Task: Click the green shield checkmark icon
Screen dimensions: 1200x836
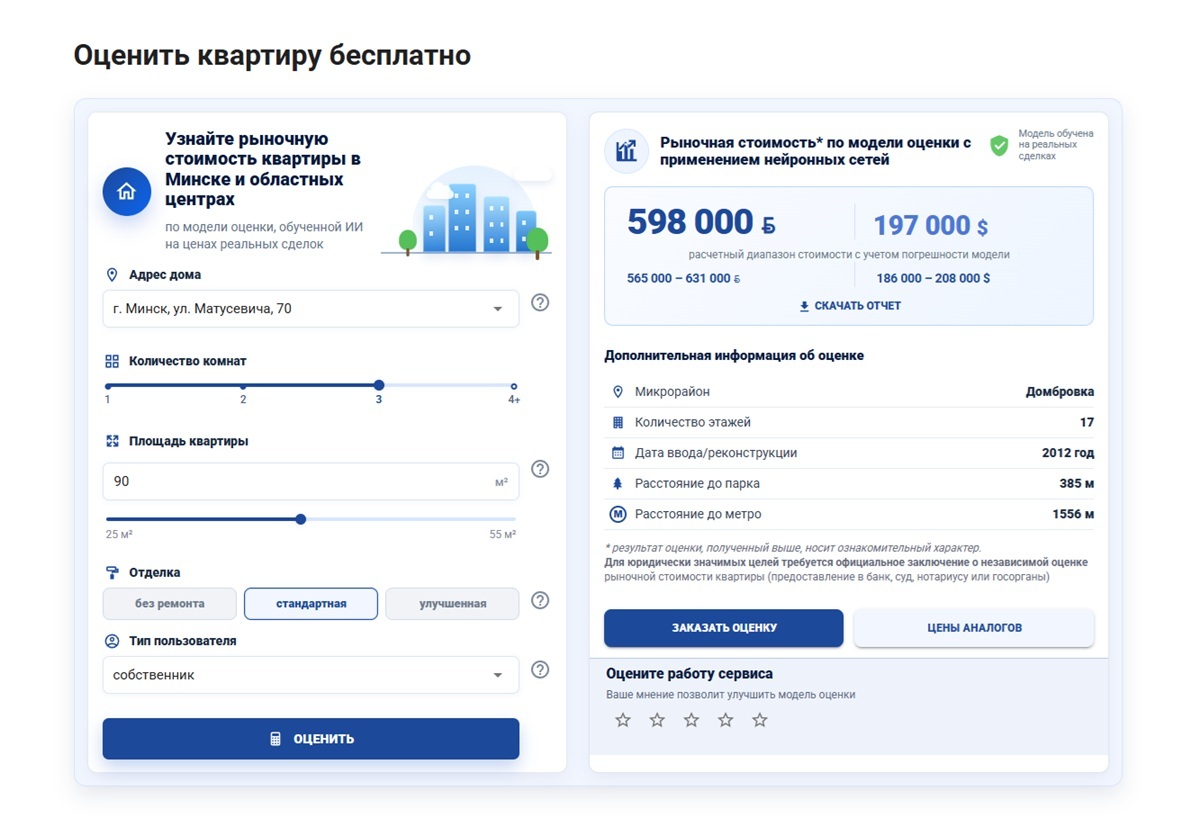Action: click(999, 146)
